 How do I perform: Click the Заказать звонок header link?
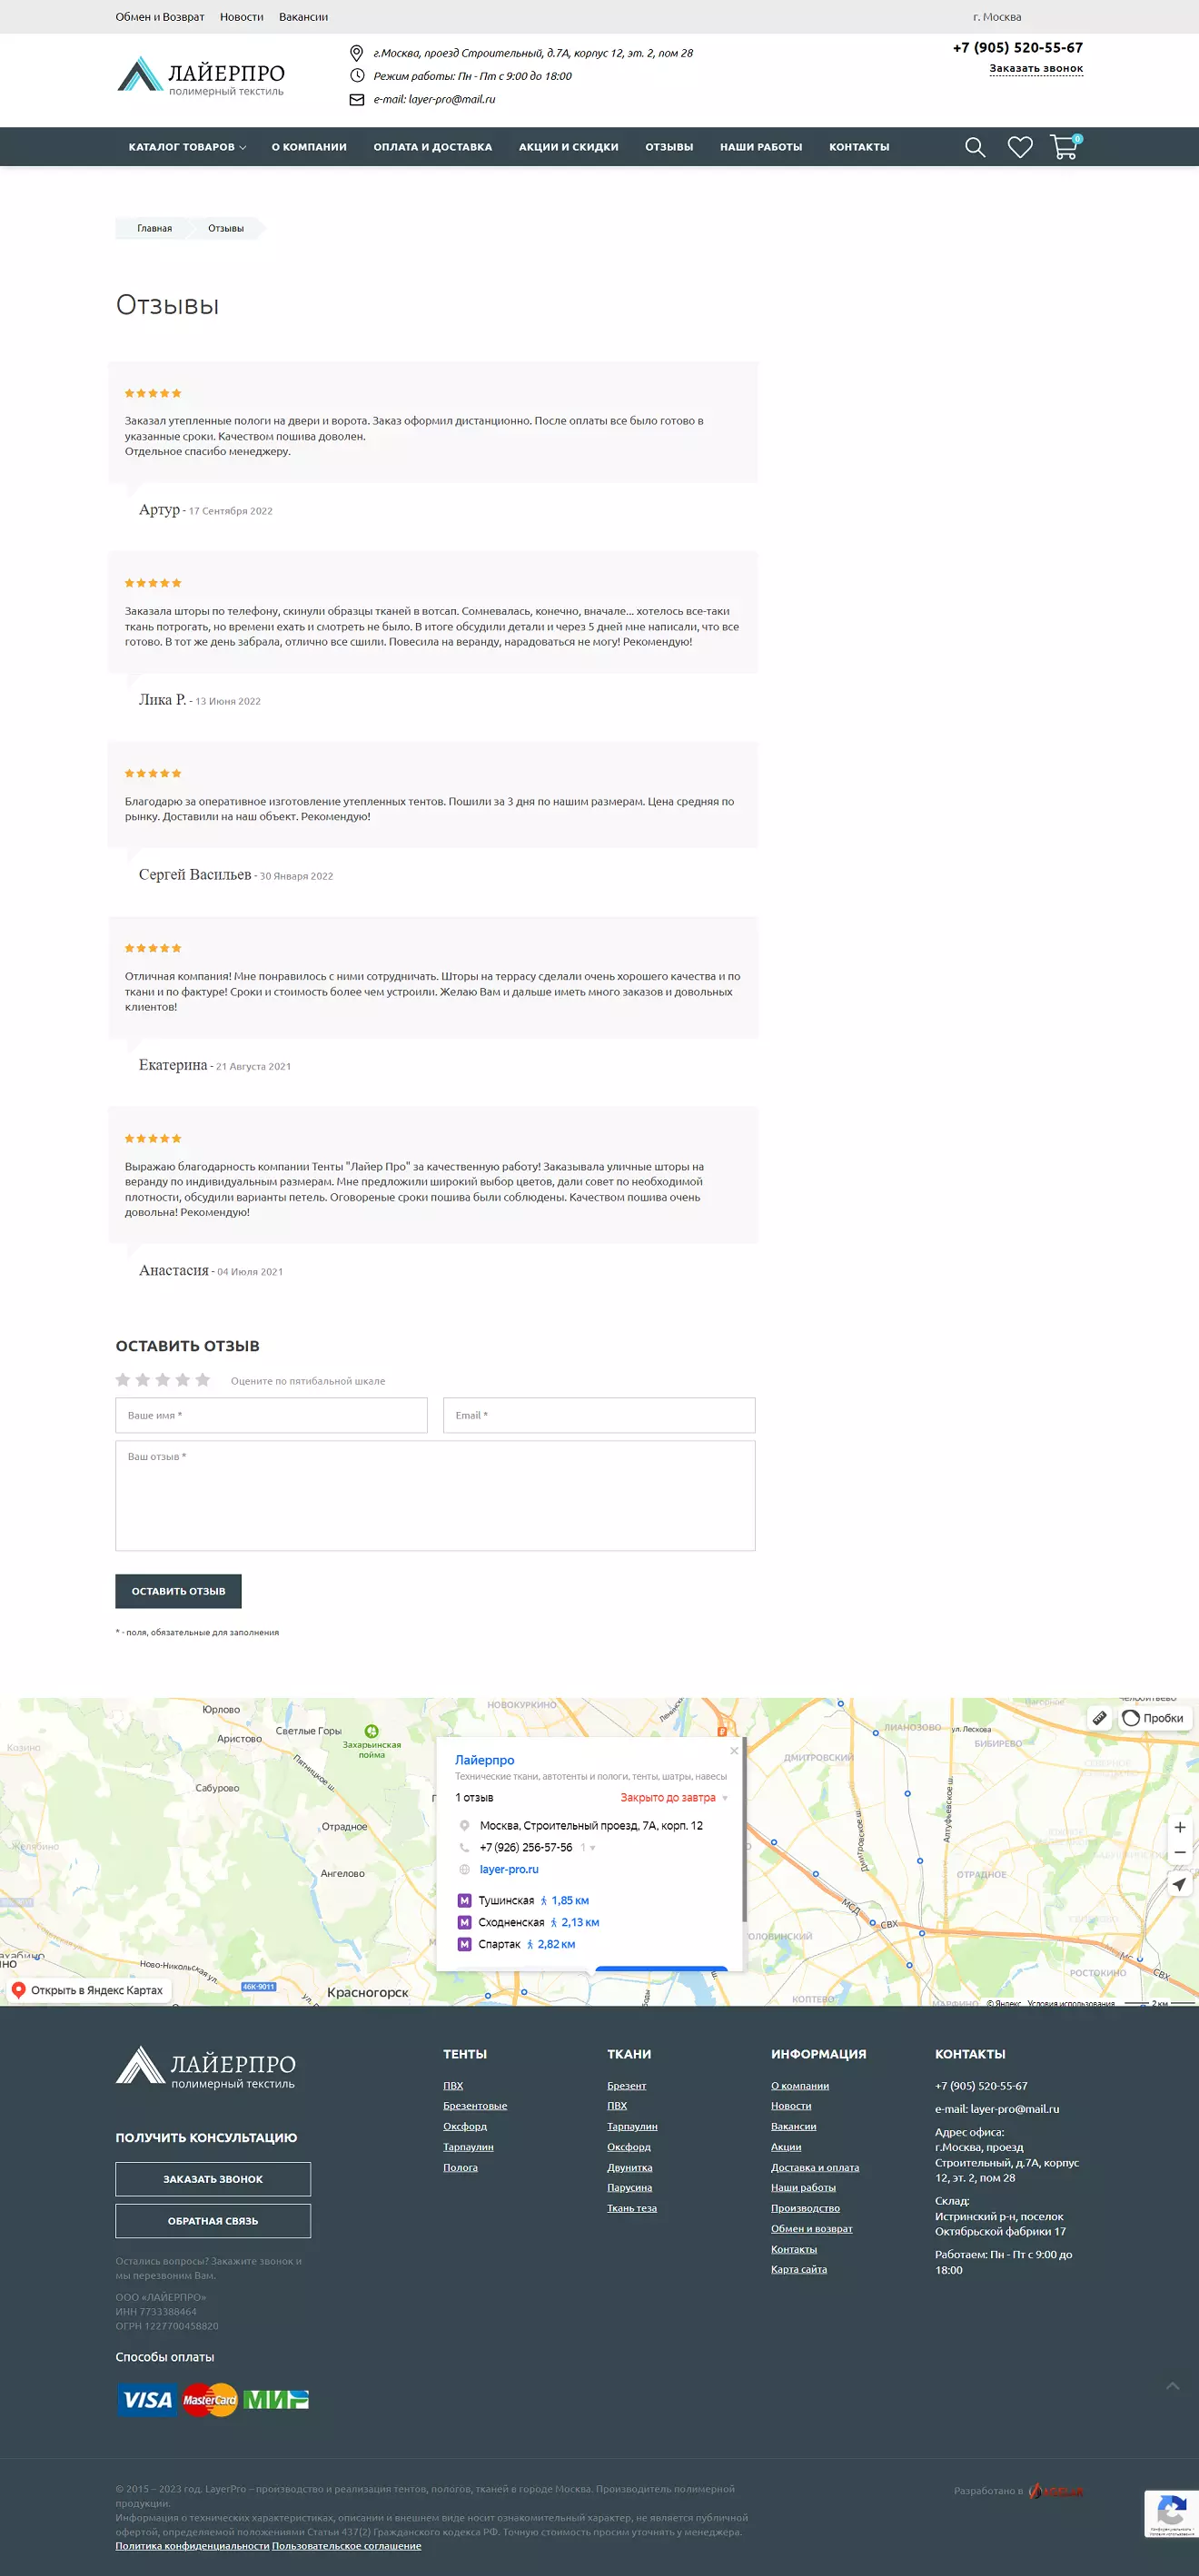tap(1036, 69)
